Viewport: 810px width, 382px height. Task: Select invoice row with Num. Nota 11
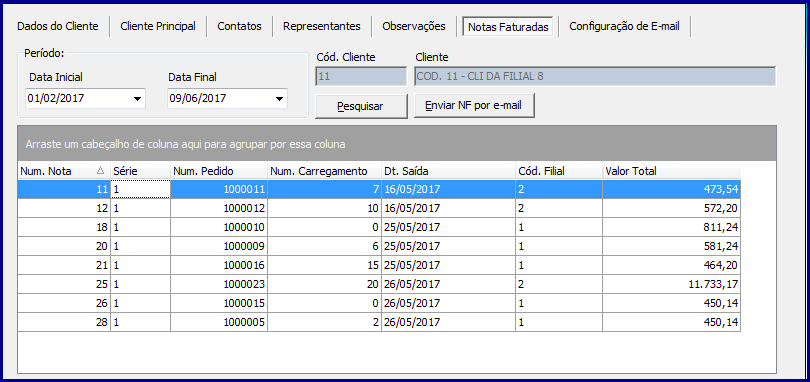coord(379,189)
